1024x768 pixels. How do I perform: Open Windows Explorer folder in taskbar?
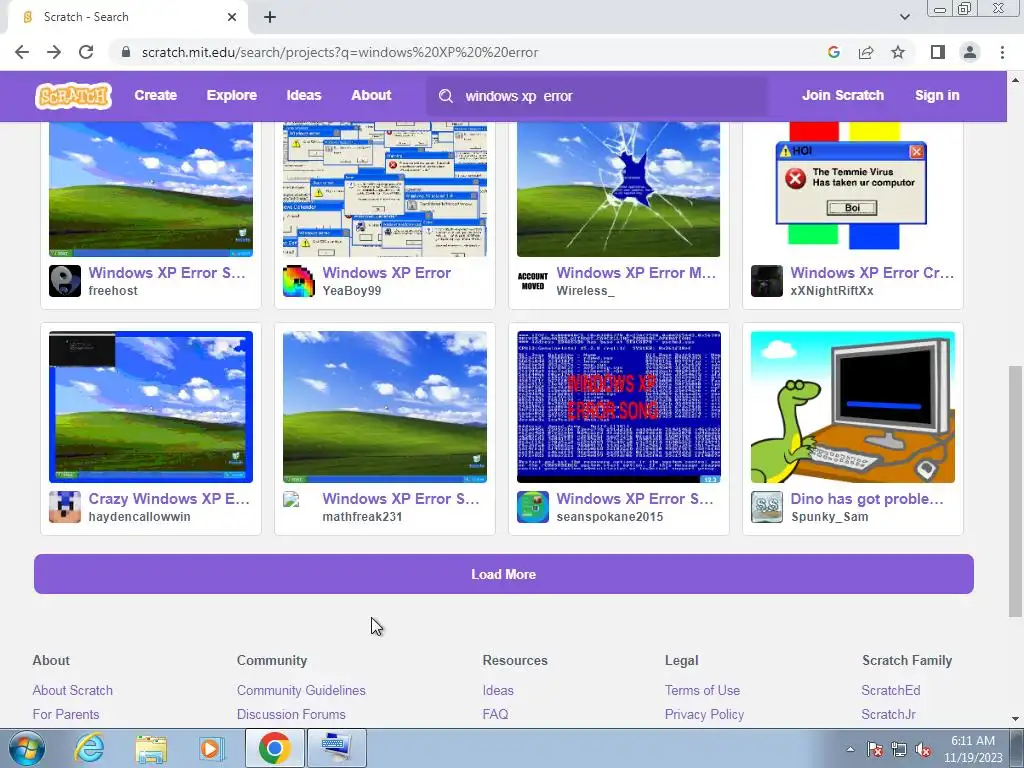(x=151, y=748)
